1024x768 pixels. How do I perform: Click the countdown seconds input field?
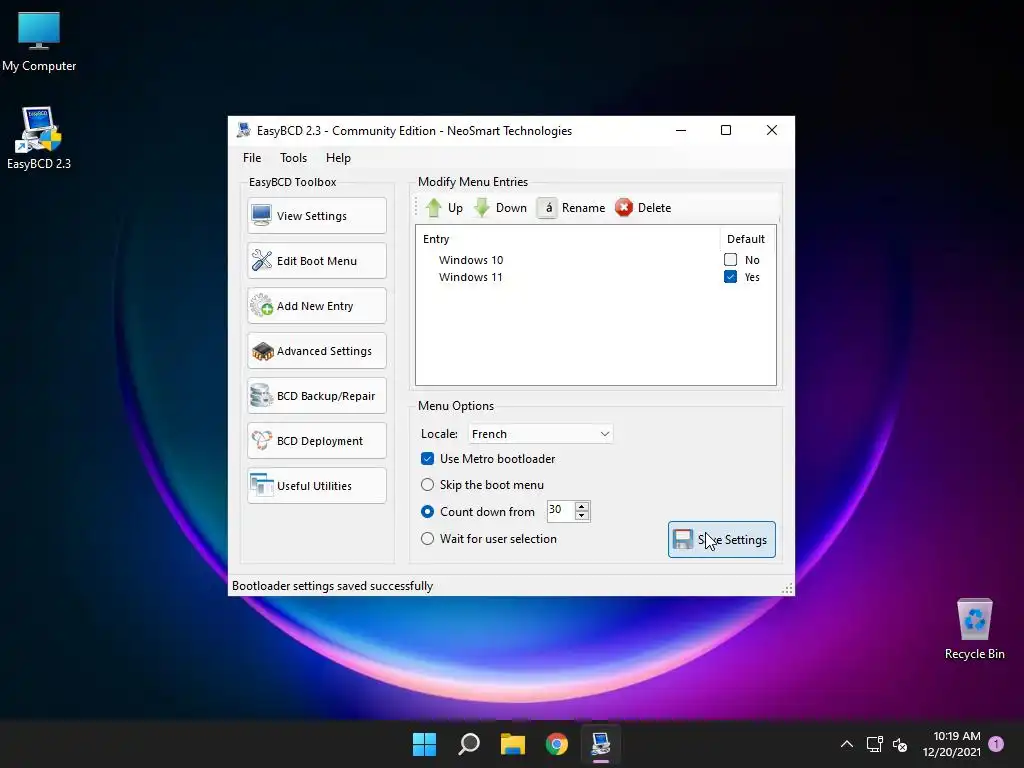[x=560, y=511]
